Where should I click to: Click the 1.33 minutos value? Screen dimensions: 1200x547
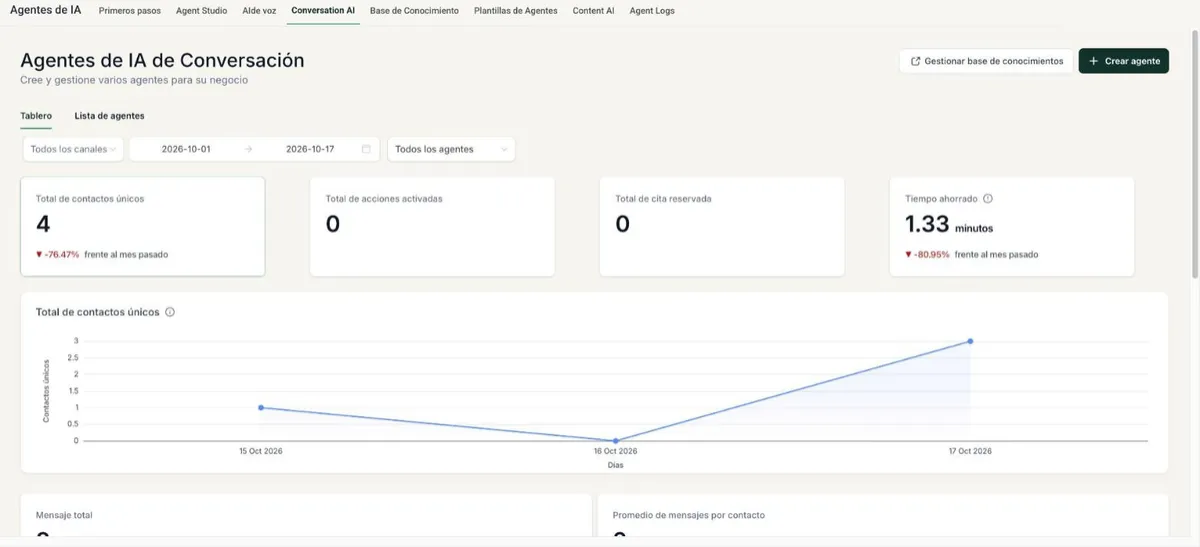[x=949, y=225]
